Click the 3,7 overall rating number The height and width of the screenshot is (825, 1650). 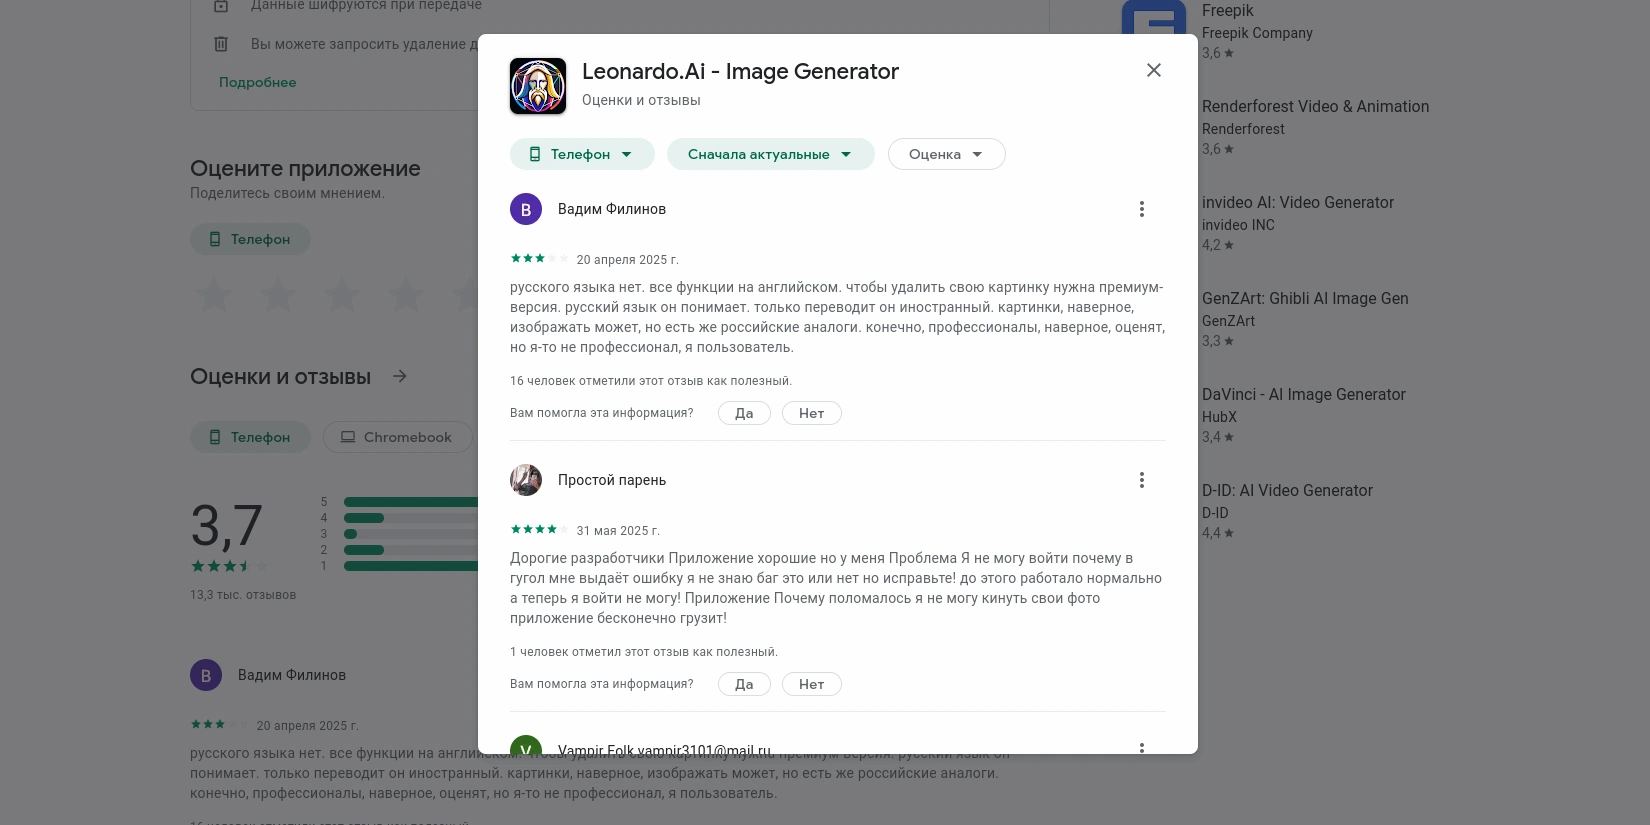coord(227,525)
